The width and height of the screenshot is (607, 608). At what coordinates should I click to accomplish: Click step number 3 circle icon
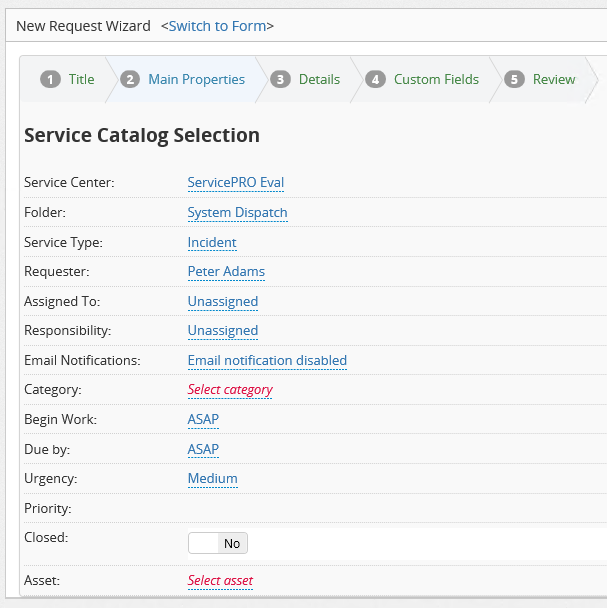click(x=281, y=80)
